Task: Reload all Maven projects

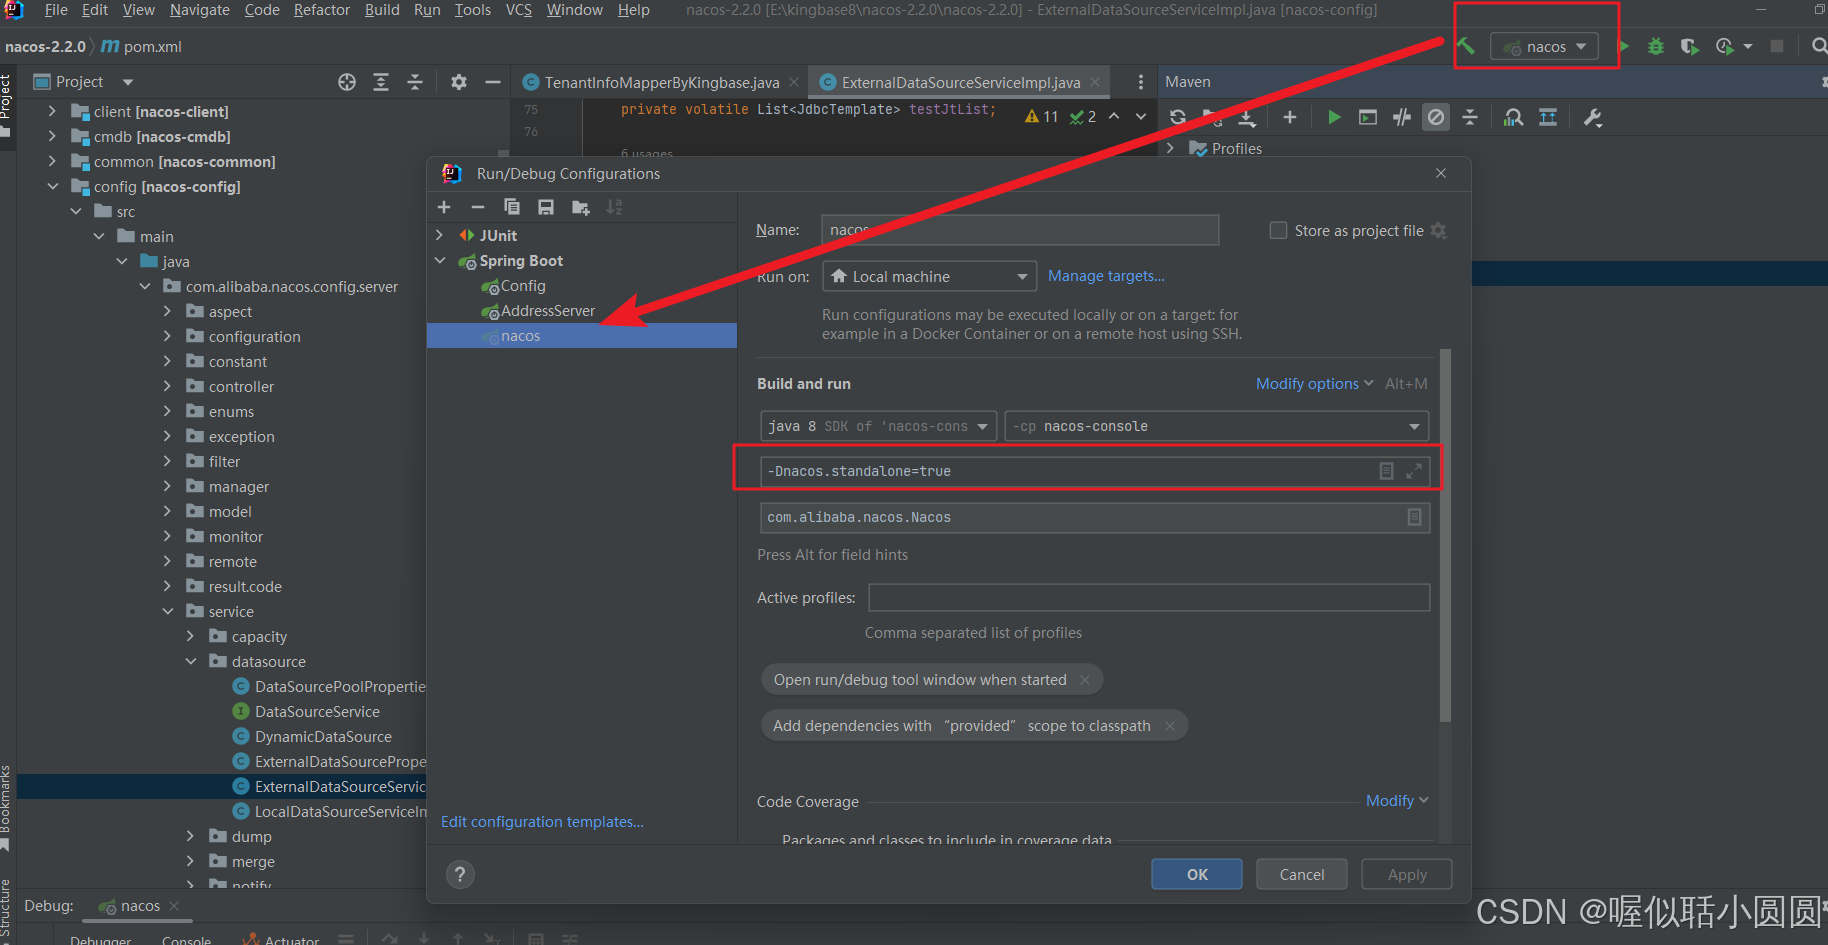Action: [1178, 117]
